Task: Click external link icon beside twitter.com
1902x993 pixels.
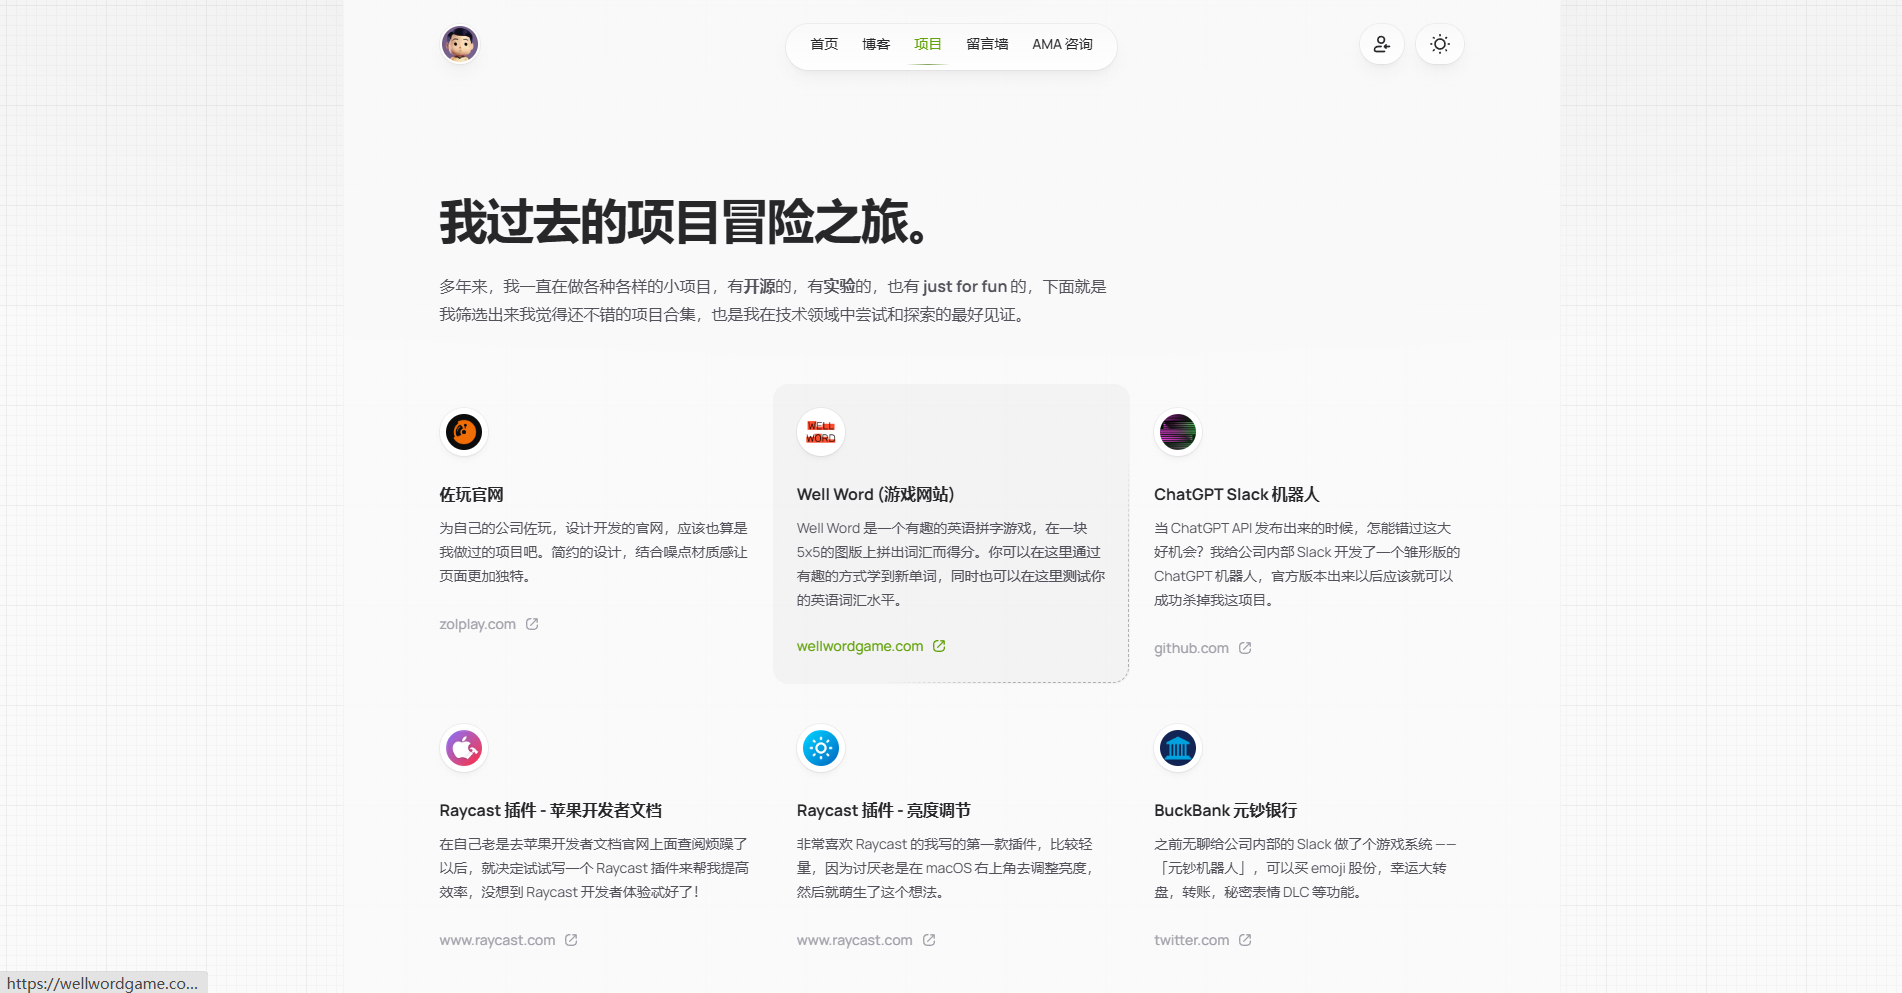Action: pos(1245,940)
